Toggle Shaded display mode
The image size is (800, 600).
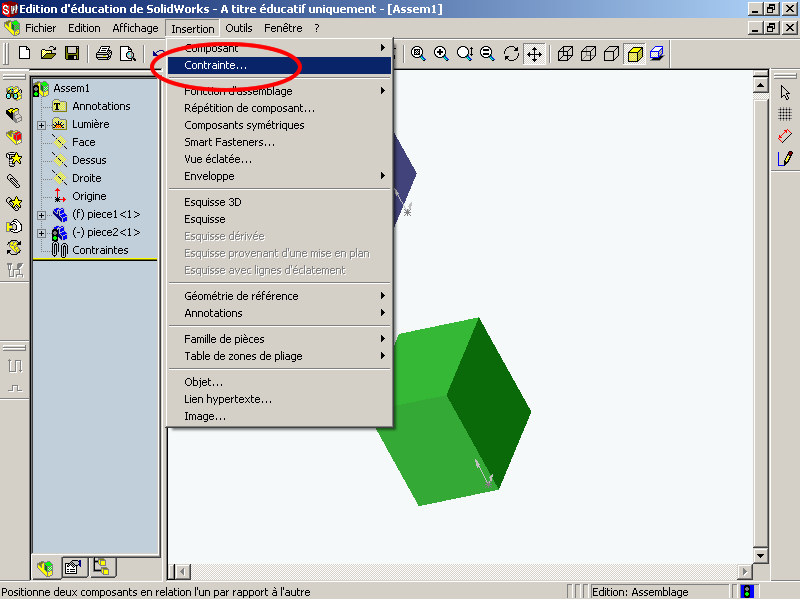coord(635,54)
